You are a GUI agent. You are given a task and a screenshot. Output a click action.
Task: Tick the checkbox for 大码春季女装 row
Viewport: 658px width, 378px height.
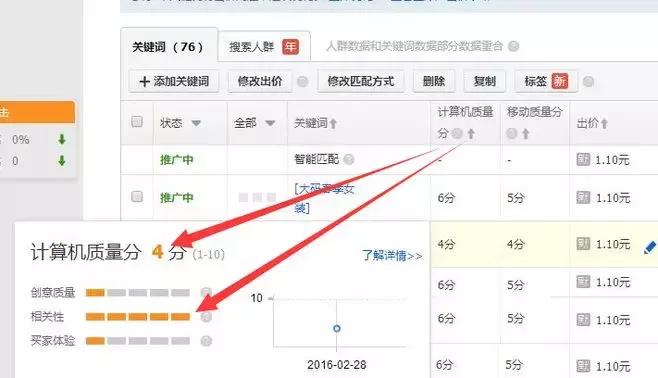137,197
